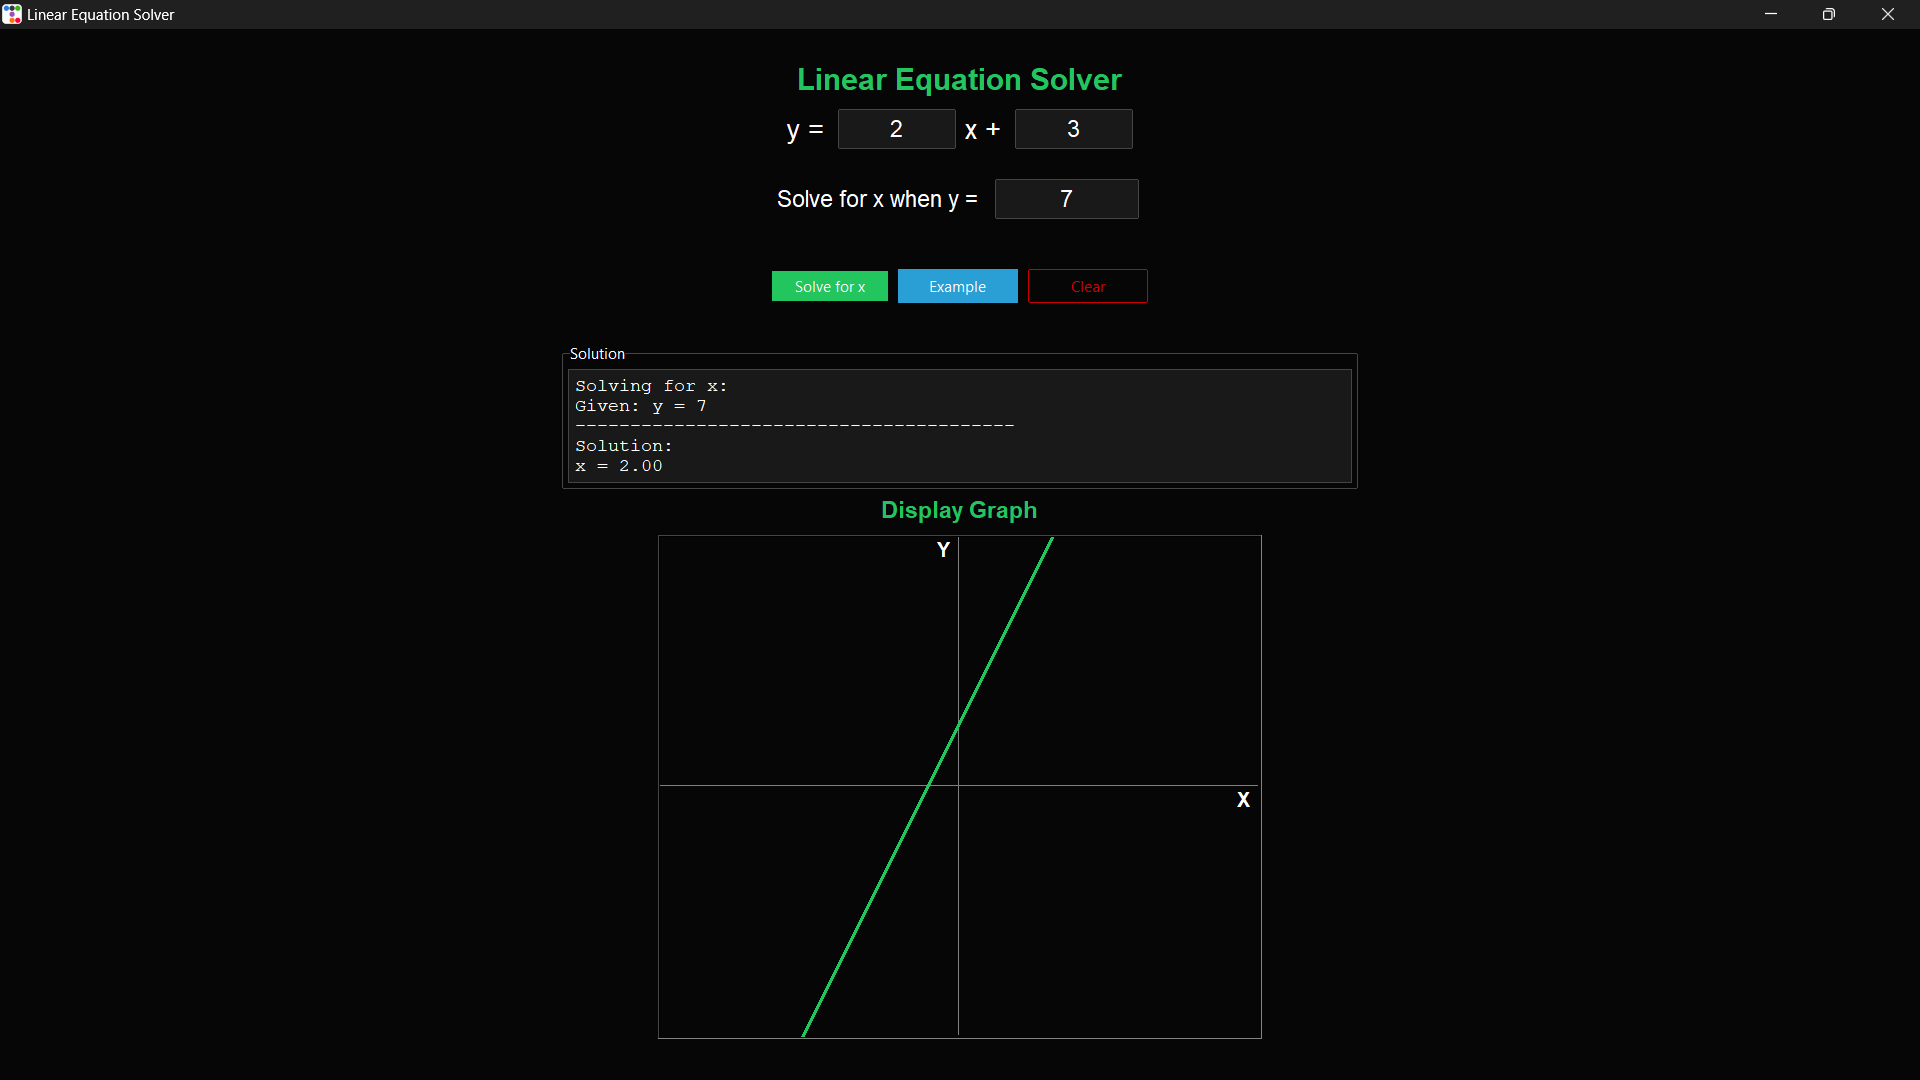Click the Solve for x when y label
Viewport: 1920px width, 1080px height.
point(877,199)
